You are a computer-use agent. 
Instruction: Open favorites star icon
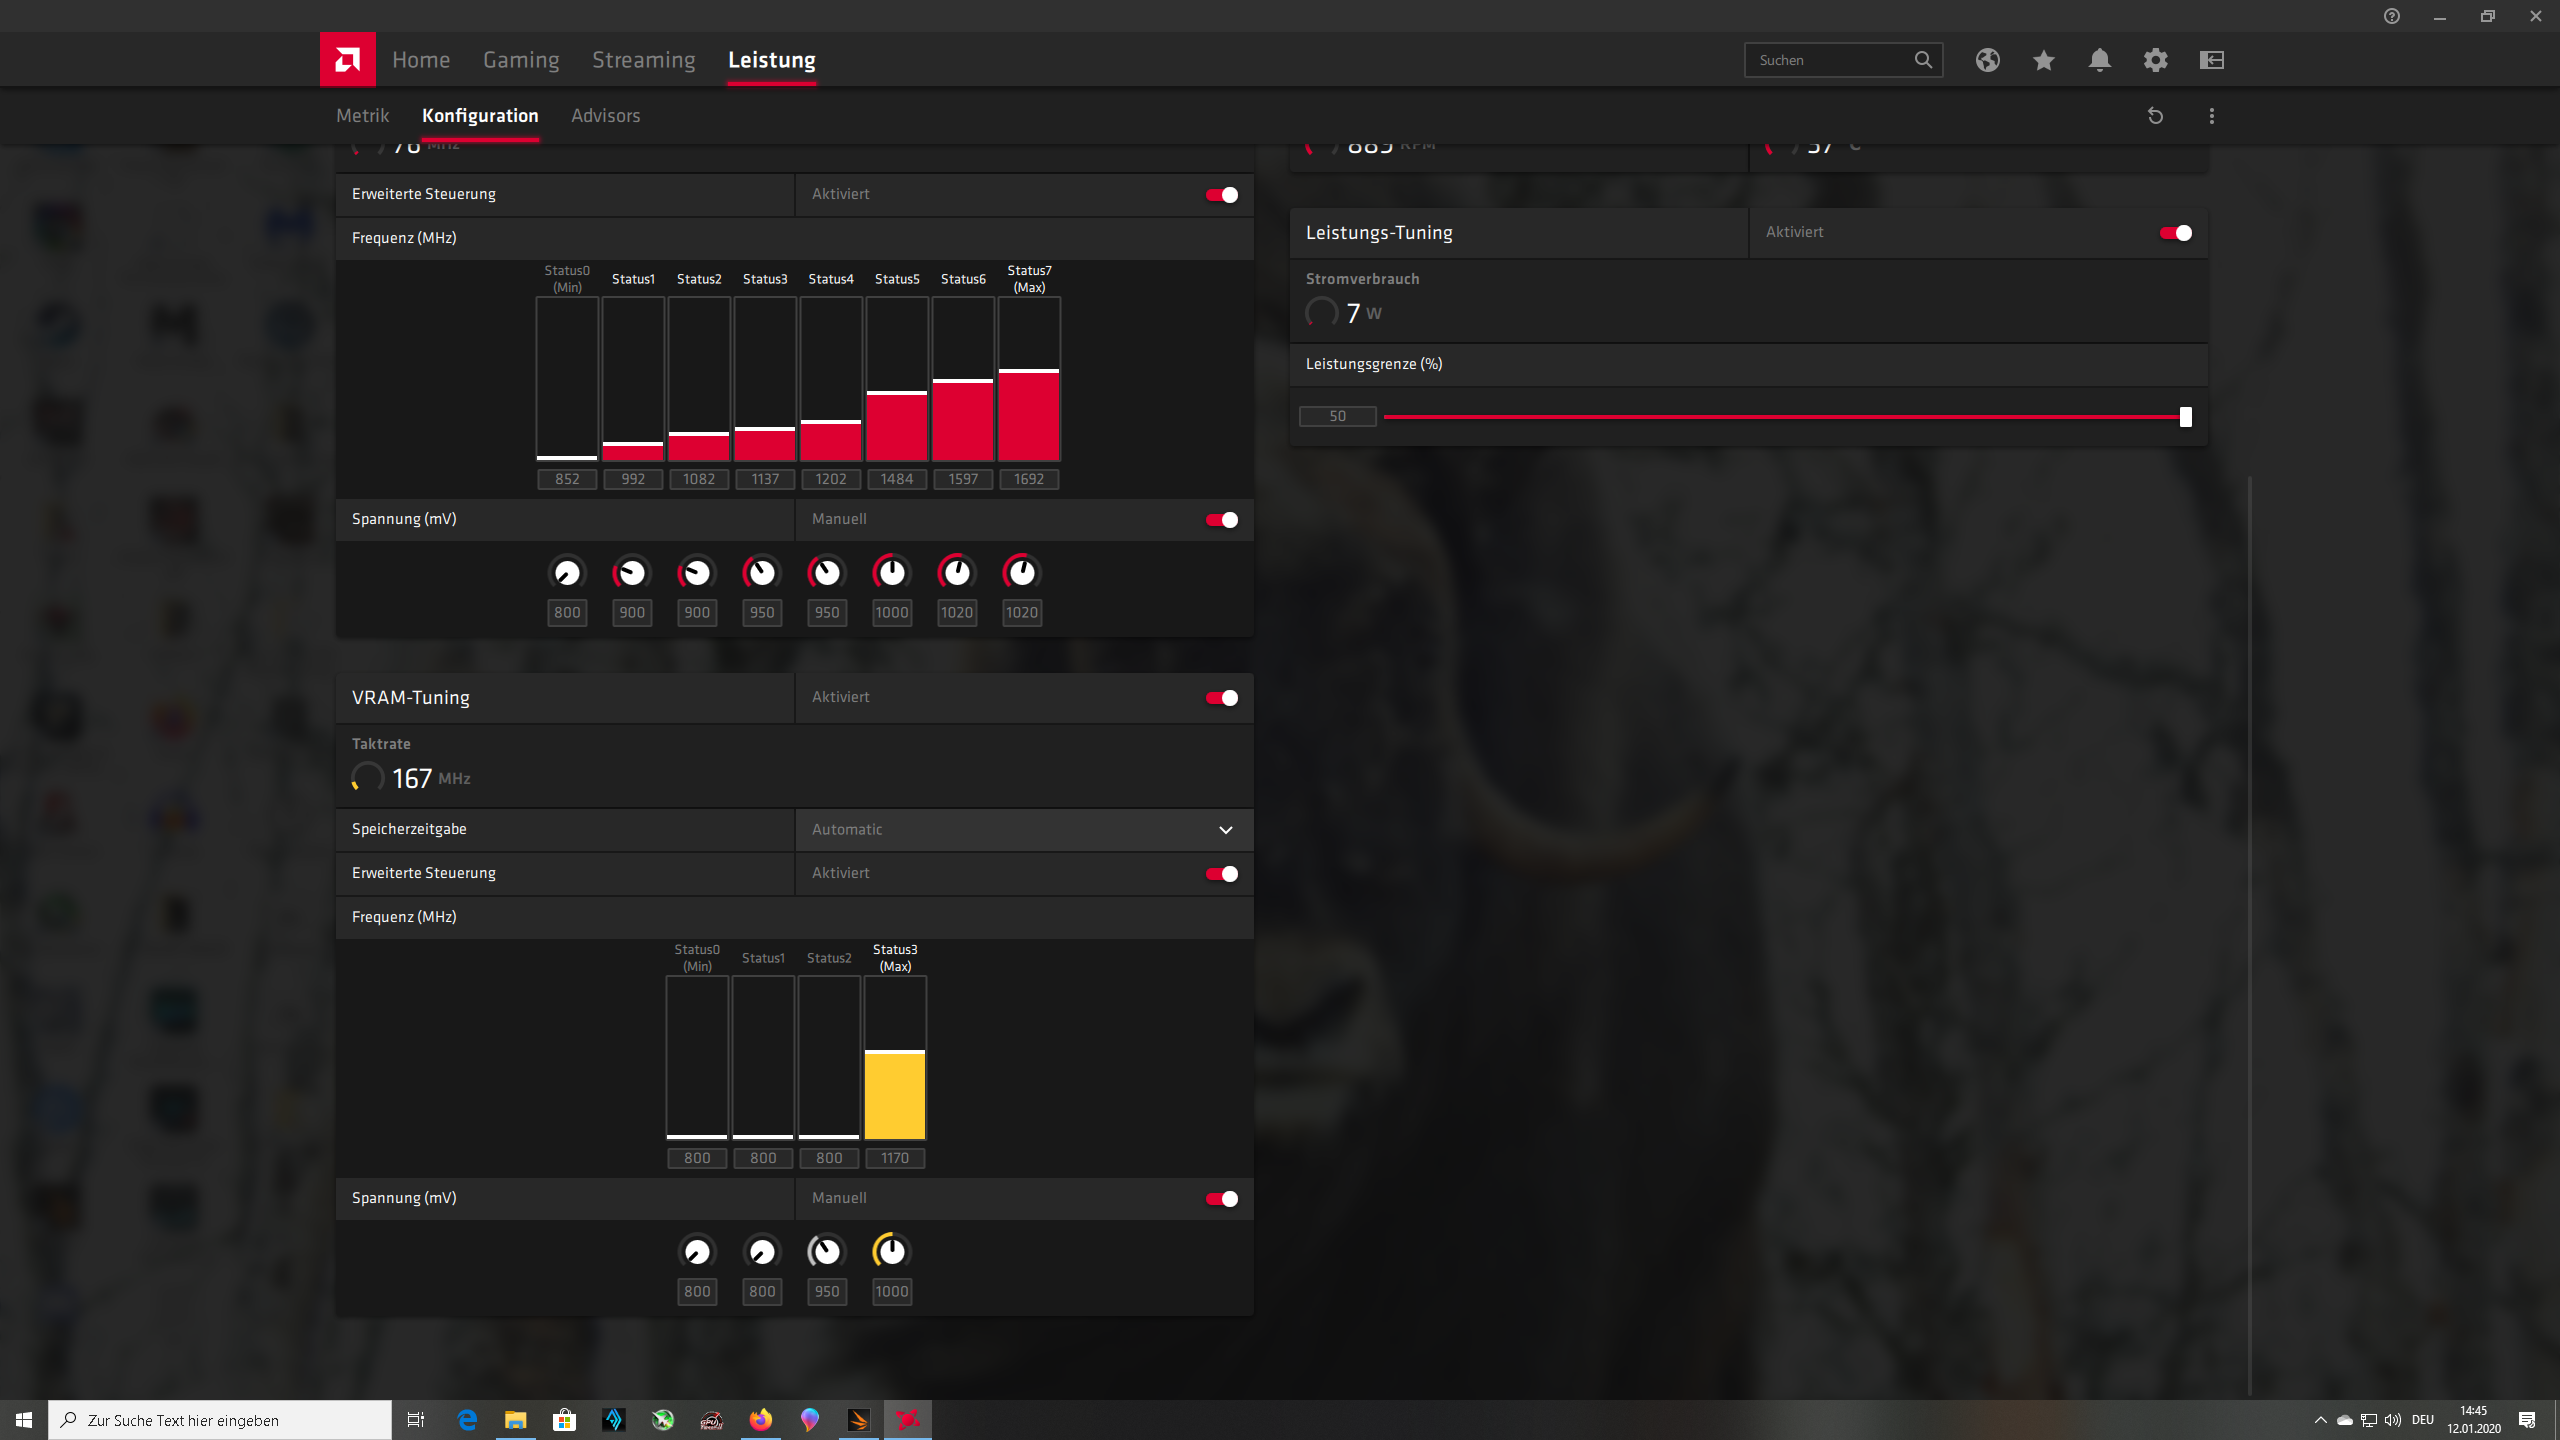(x=2043, y=60)
